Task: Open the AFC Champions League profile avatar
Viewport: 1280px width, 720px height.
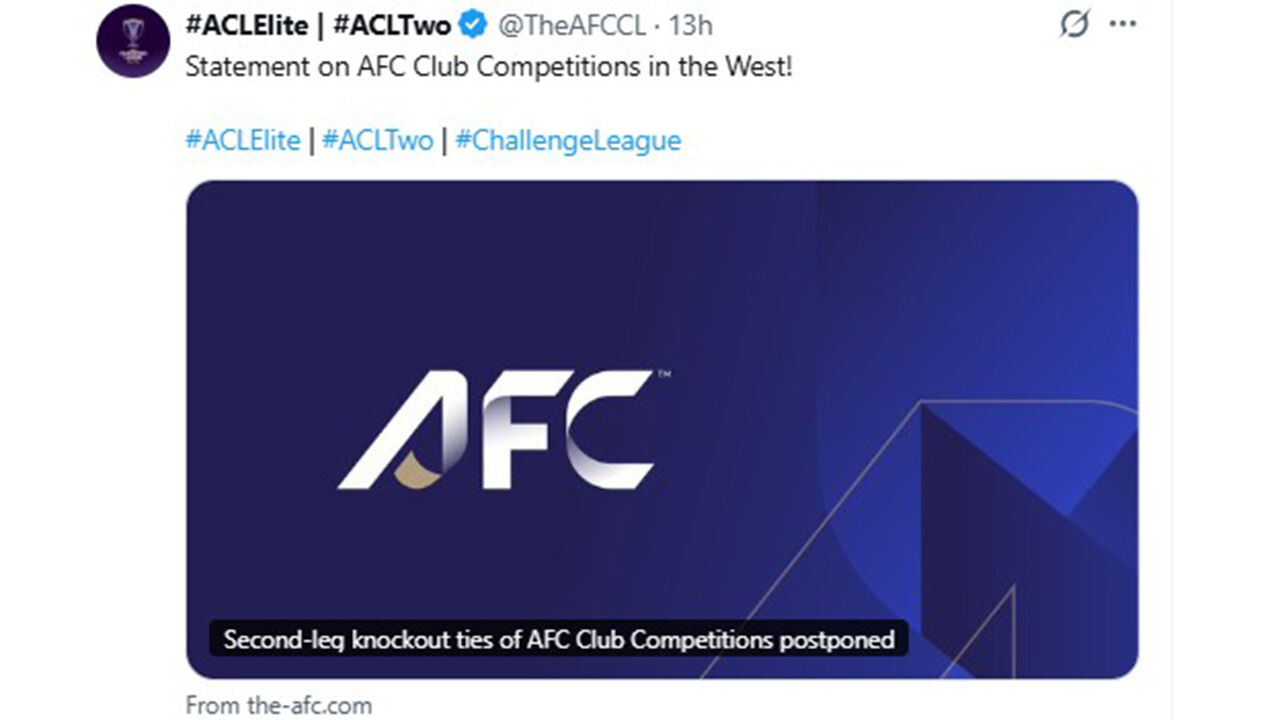Action: (x=133, y=40)
